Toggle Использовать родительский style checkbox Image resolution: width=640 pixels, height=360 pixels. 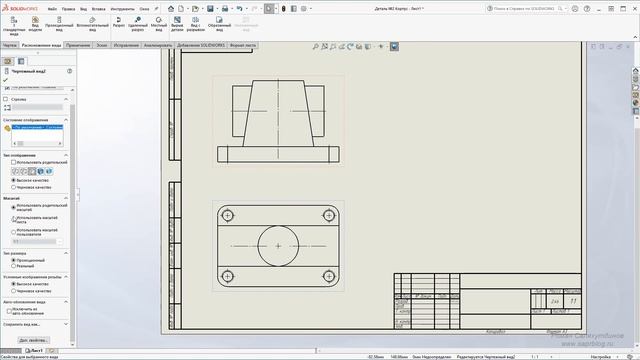[x=13, y=162]
